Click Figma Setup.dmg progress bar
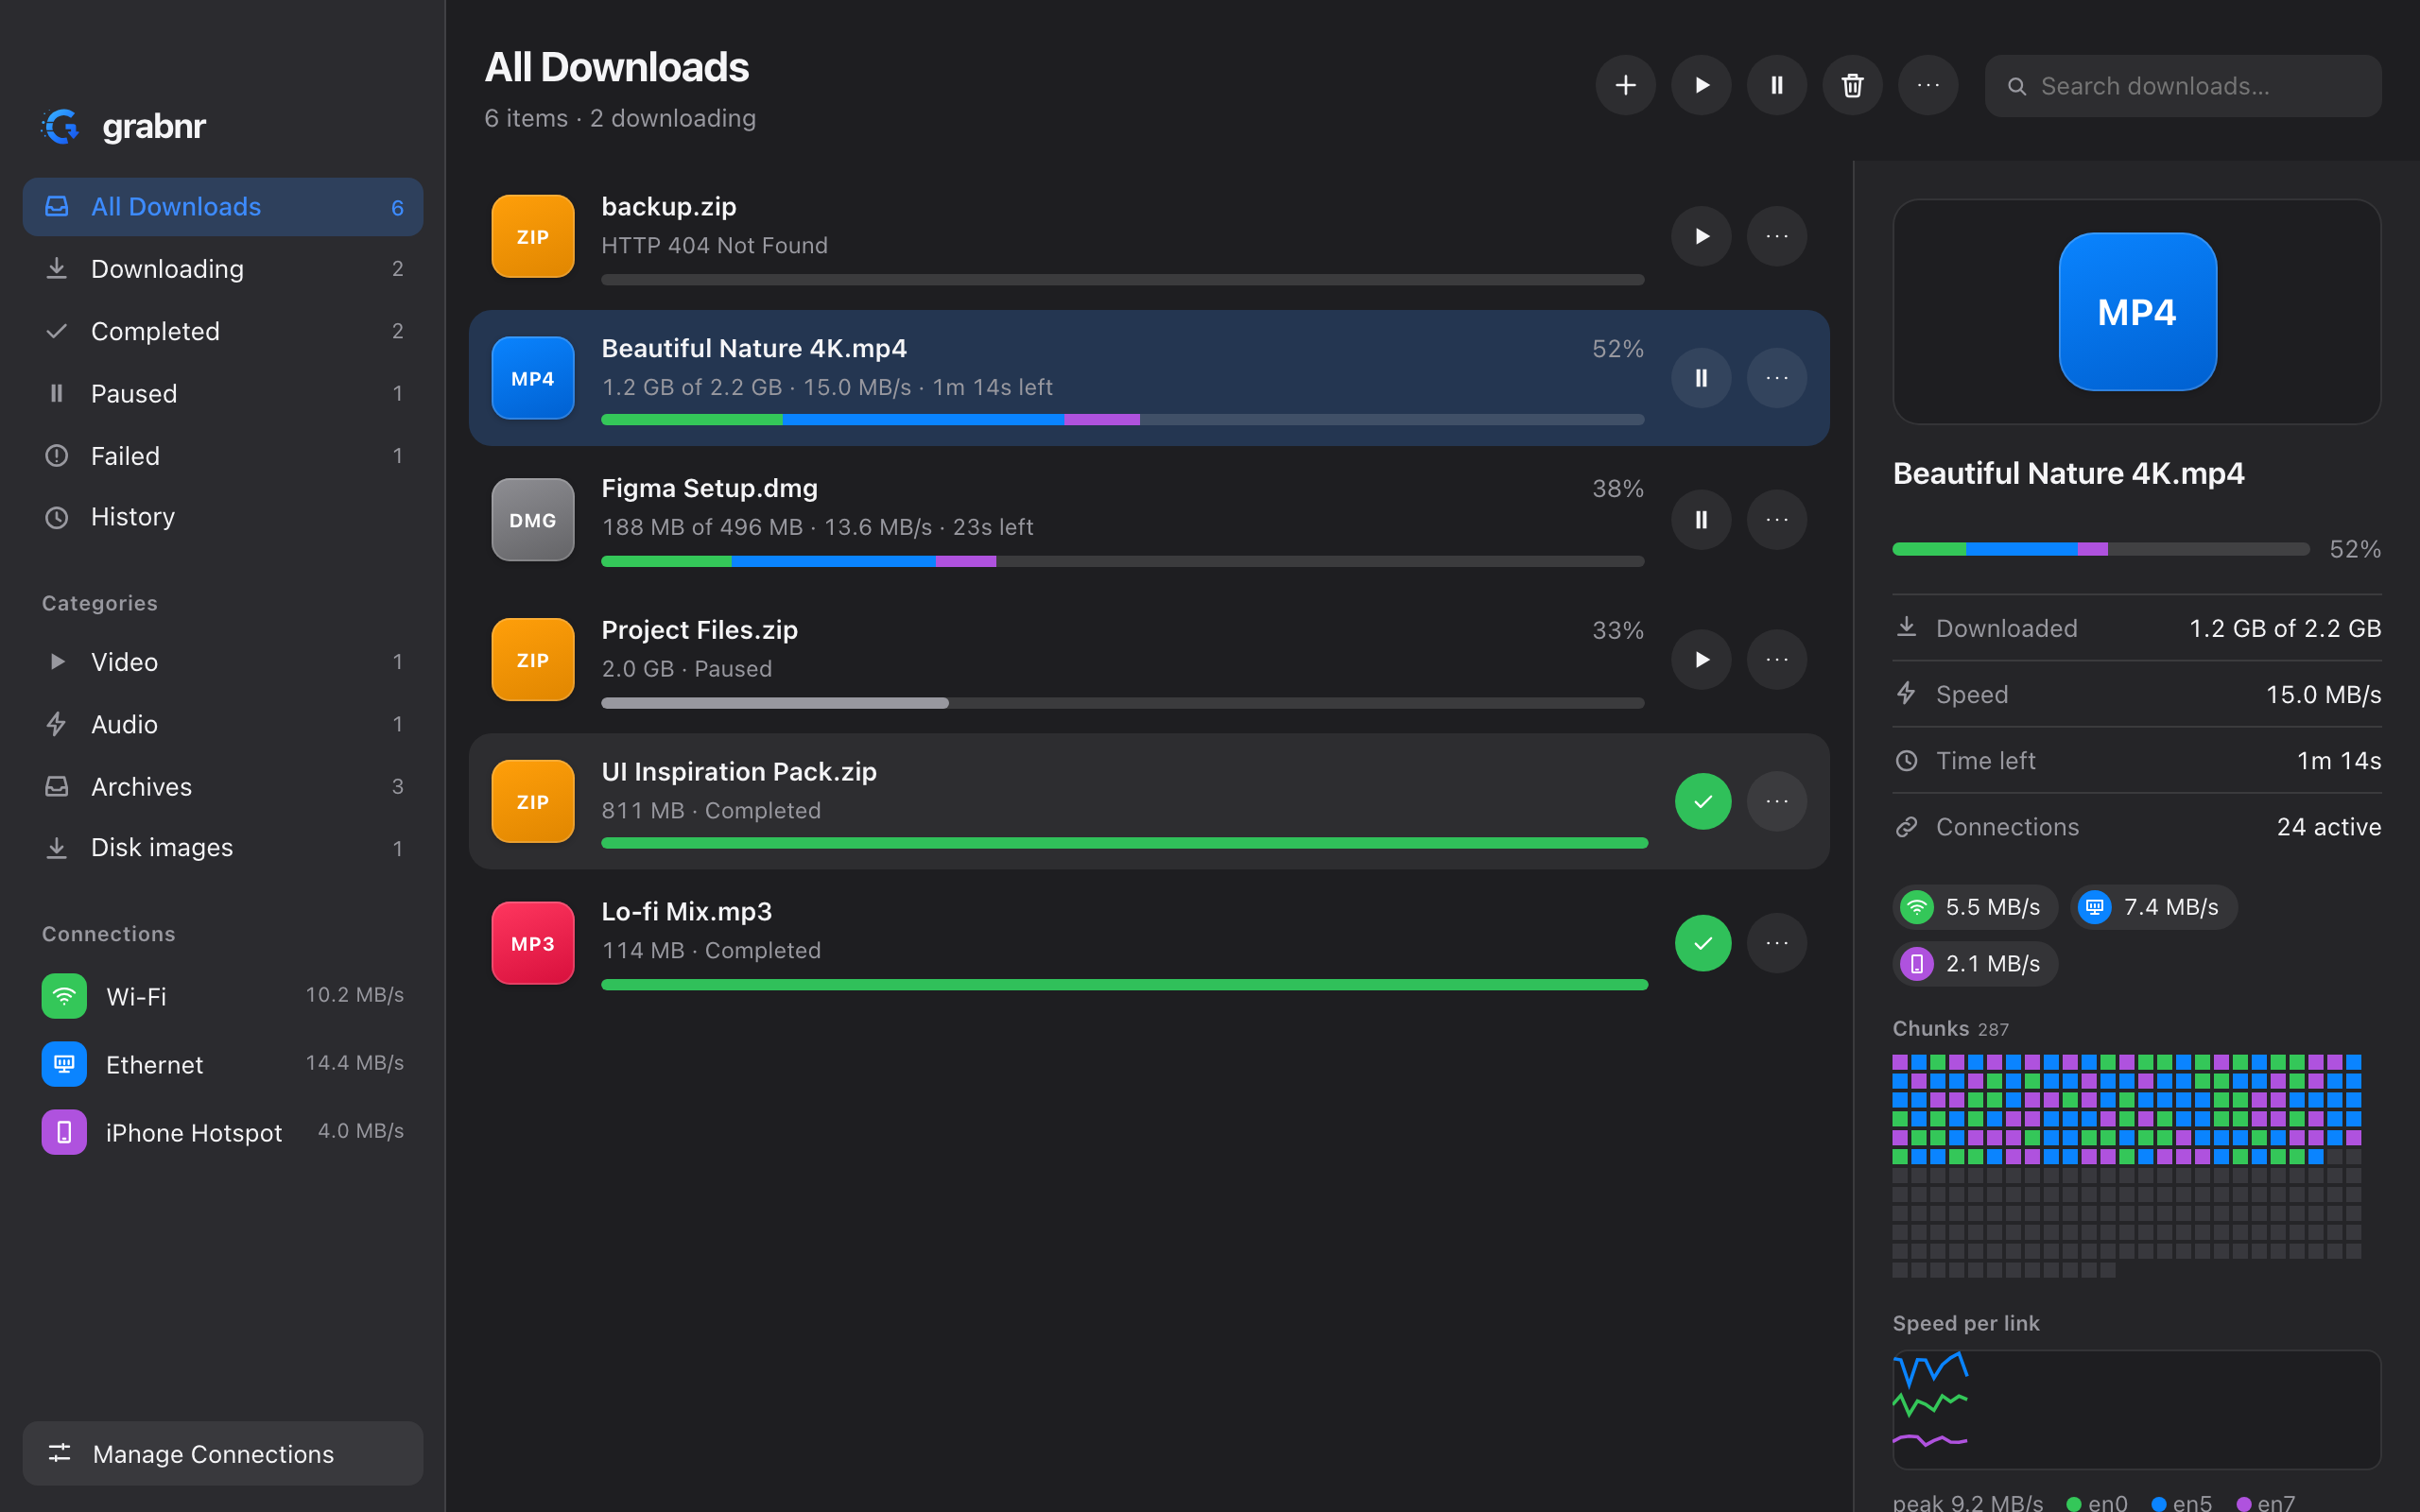 coord(1122,561)
